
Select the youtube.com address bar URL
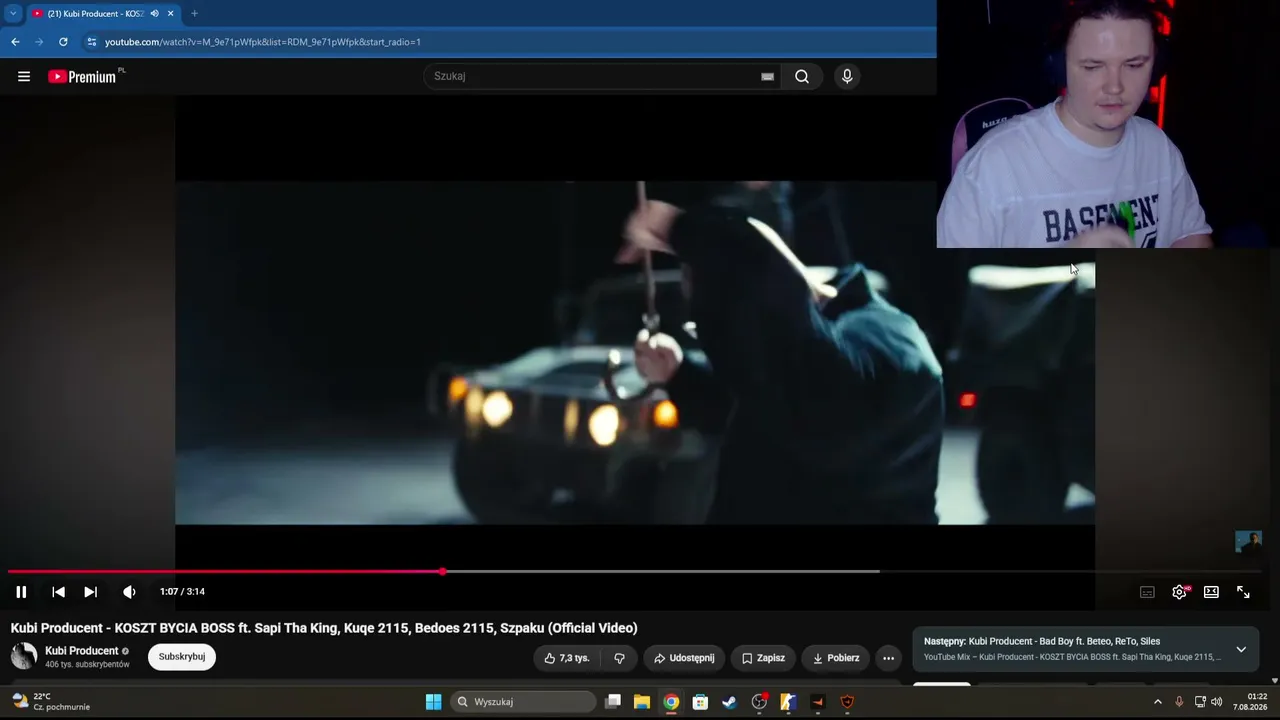click(263, 42)
